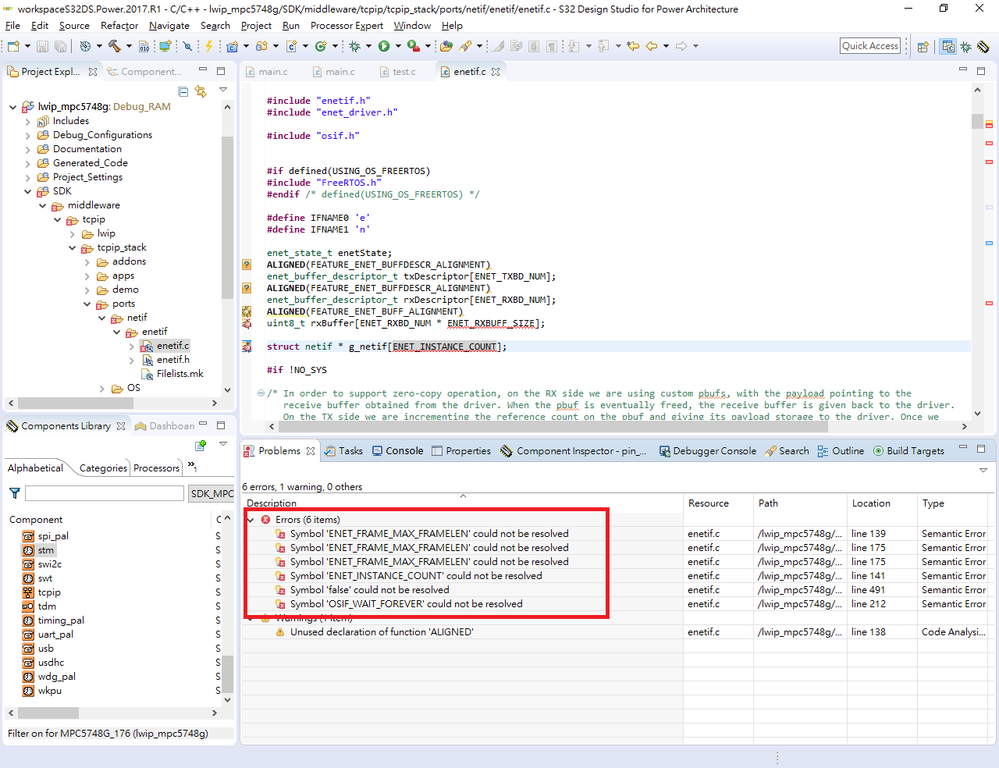
Task: Open the Refactor menu
Action: (x=119, y=25)
